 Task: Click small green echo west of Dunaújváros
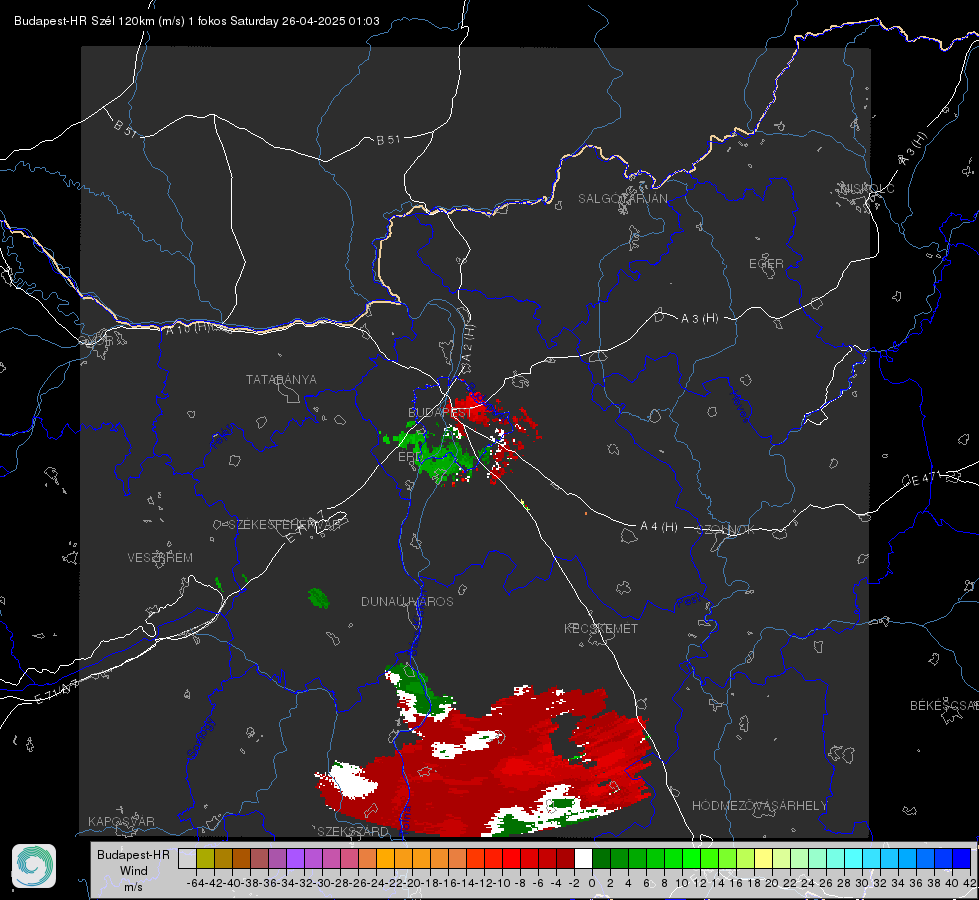coord(318,598)
